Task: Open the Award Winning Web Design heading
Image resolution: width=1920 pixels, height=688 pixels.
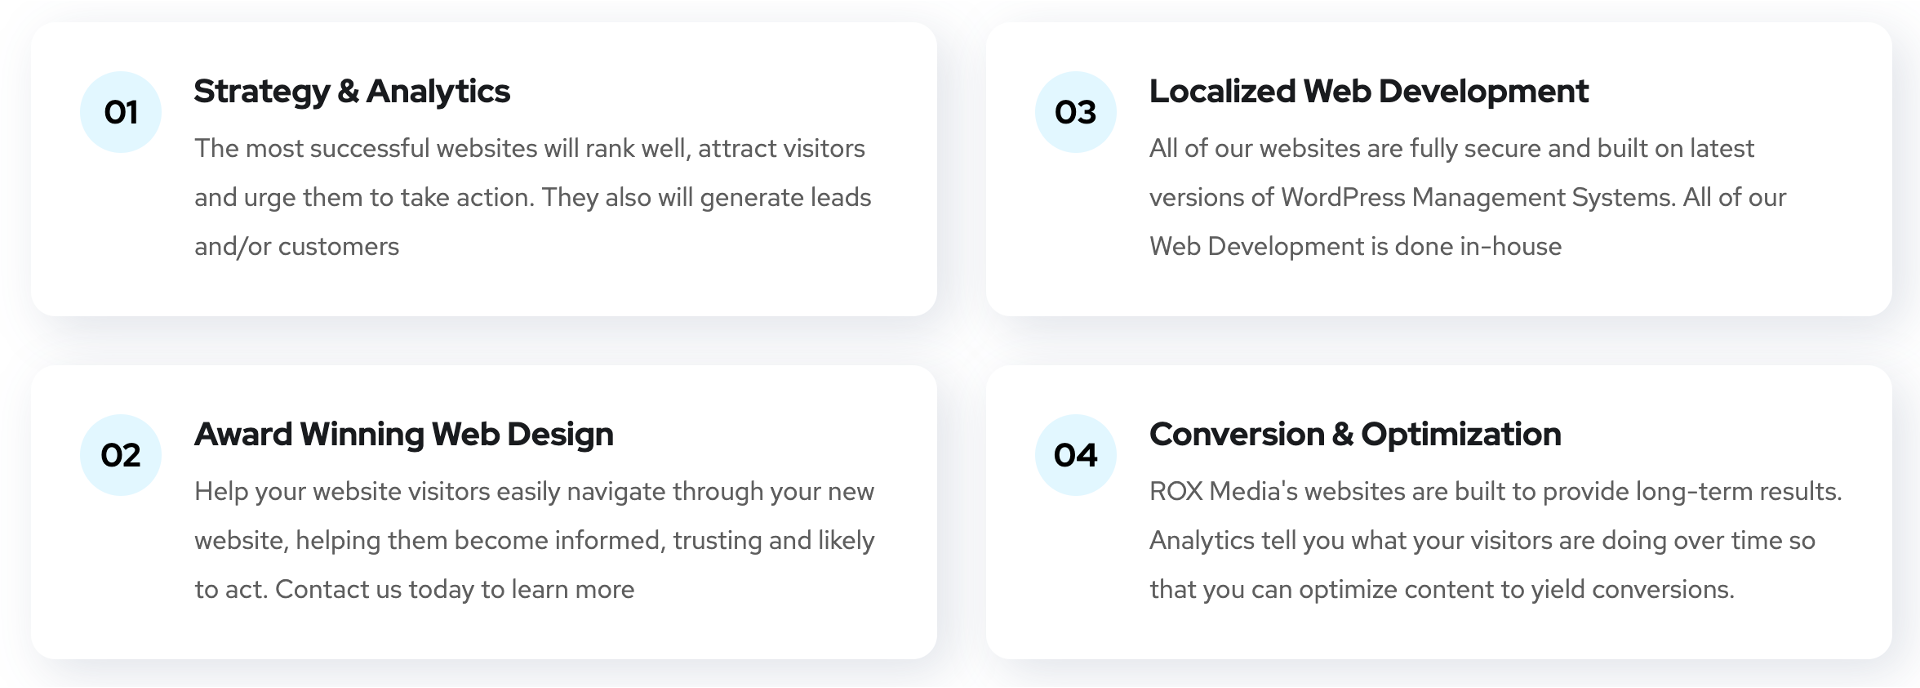Action: (x=404, y=434)
